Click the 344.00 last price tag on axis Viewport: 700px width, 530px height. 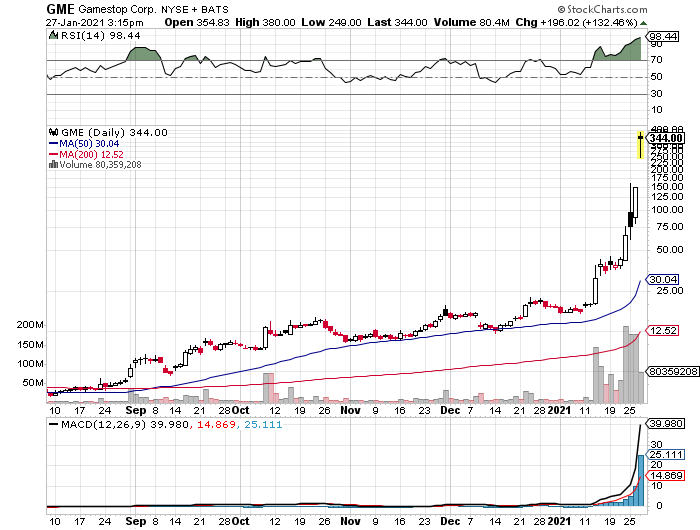[666, 138]
